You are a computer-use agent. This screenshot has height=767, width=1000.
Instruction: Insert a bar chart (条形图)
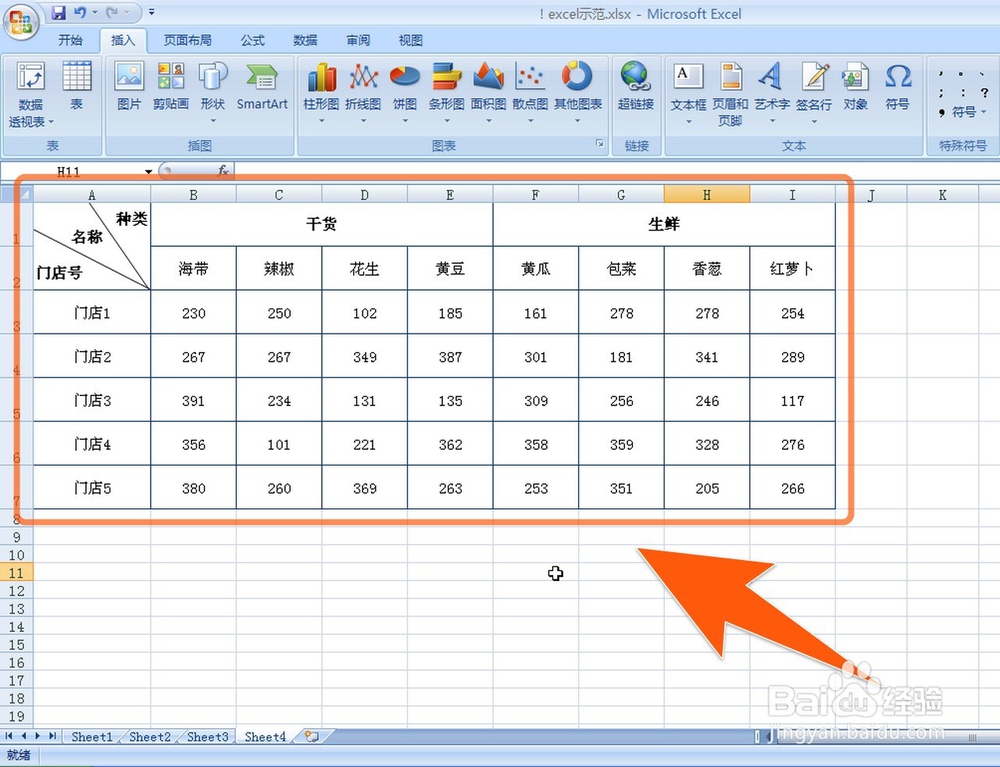coord(446,92)
